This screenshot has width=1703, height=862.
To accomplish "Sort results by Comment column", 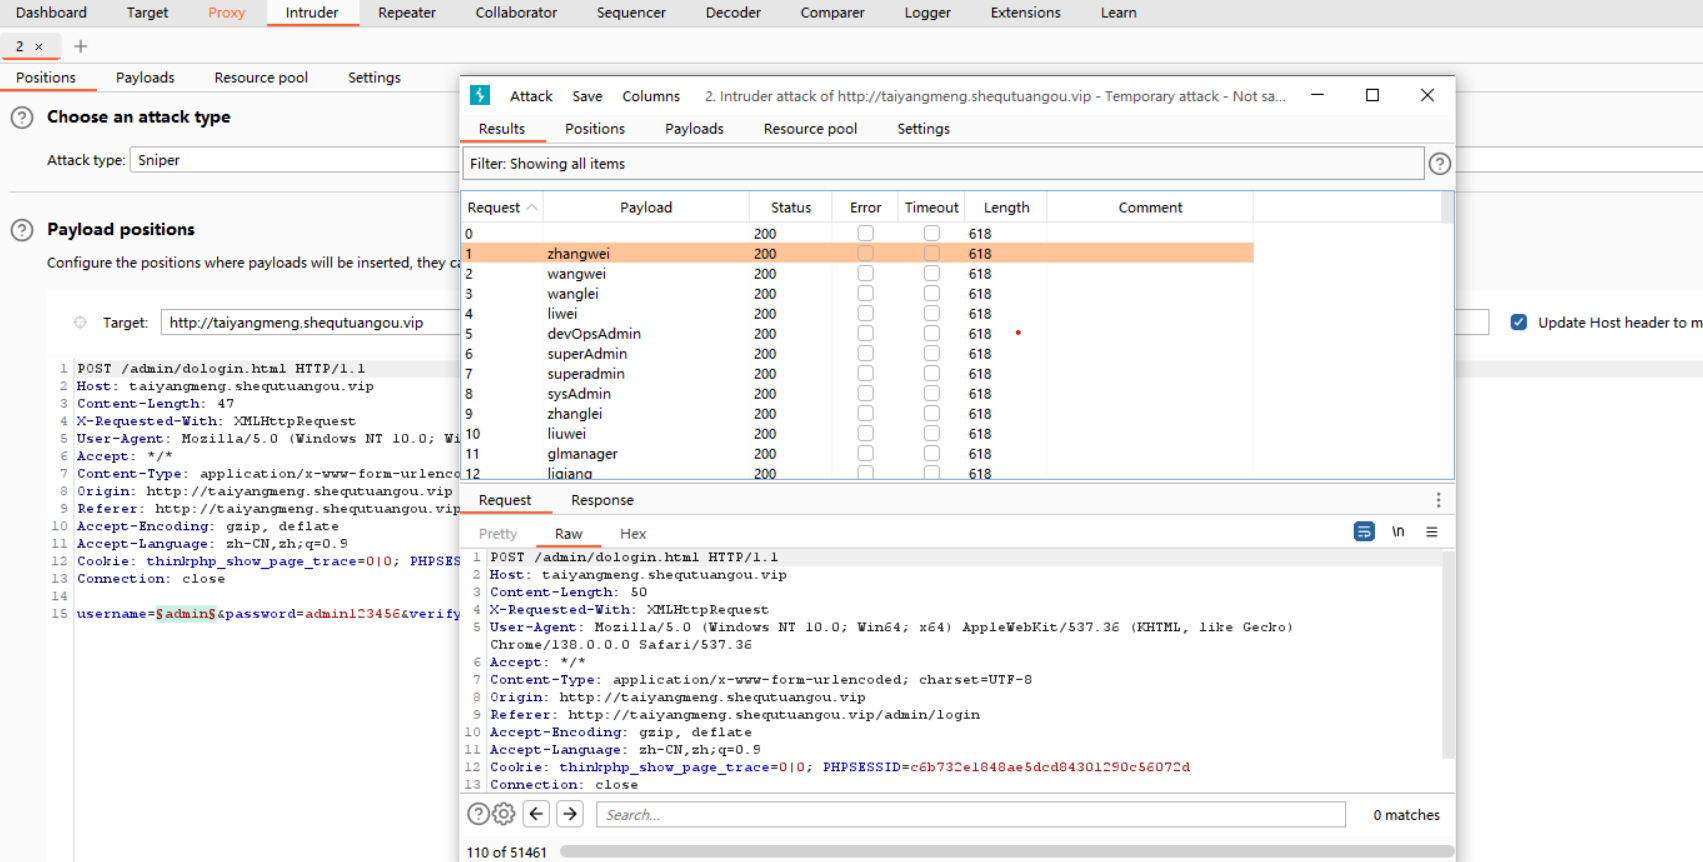I will (x=1150, y=207).
